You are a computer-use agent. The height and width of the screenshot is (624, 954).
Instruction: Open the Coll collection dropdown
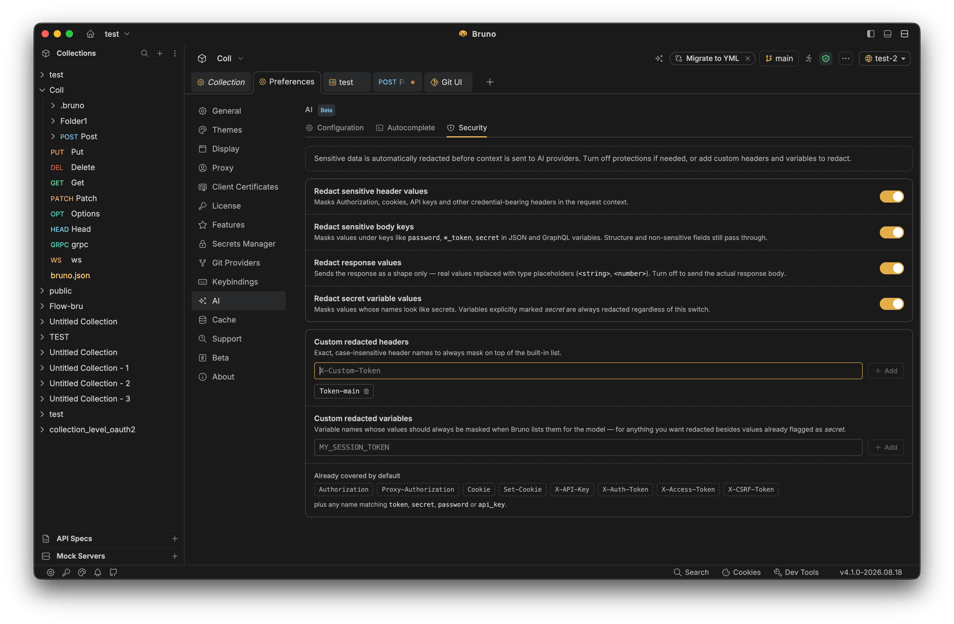tap(230, 58)
